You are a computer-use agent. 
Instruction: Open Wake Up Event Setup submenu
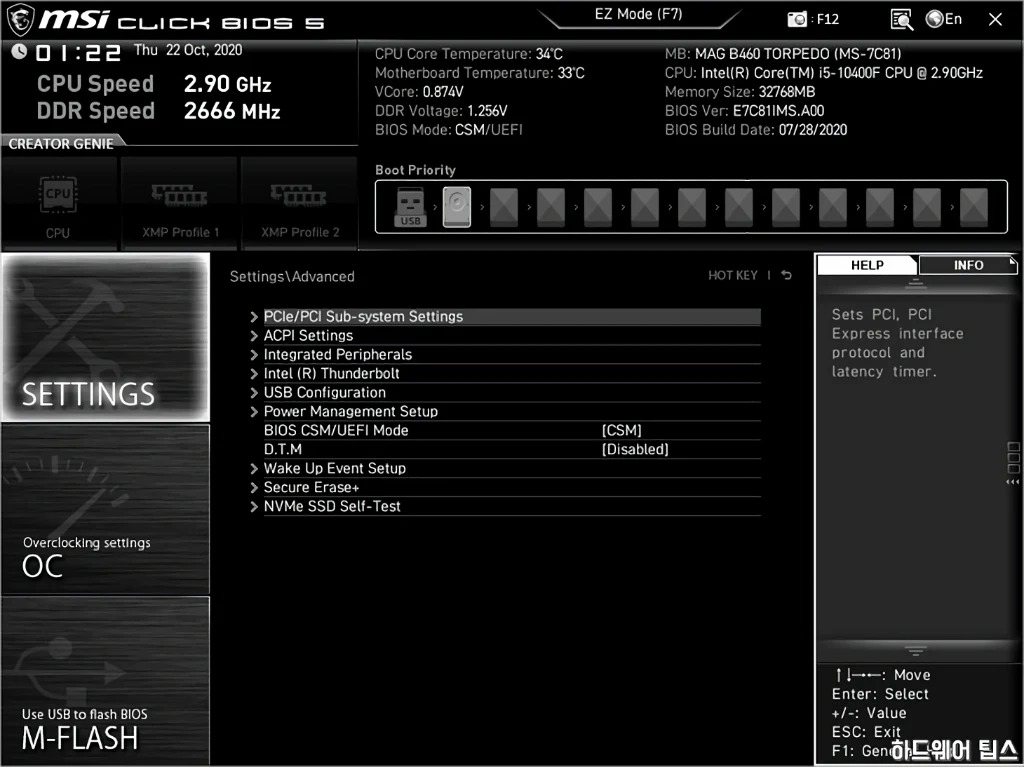[512, 468]
